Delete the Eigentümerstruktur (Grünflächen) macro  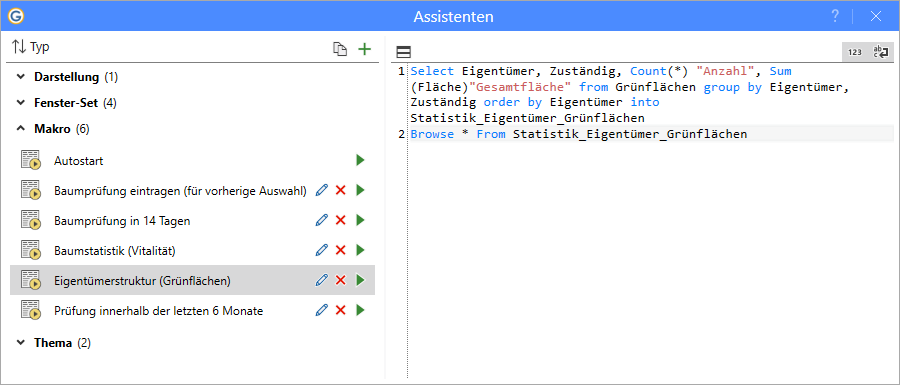(x=340, y=280)
